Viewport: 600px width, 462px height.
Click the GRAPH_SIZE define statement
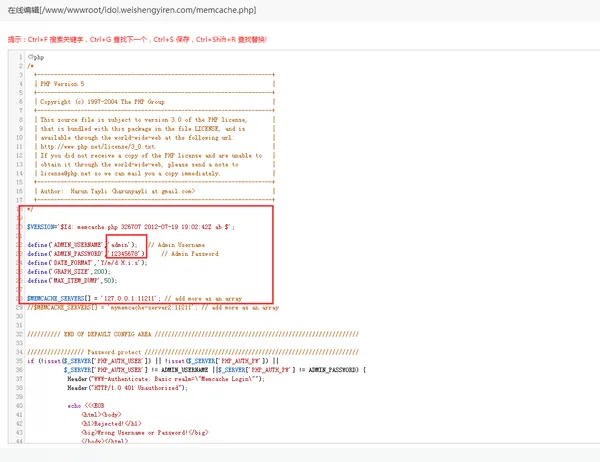pos(69,272)
